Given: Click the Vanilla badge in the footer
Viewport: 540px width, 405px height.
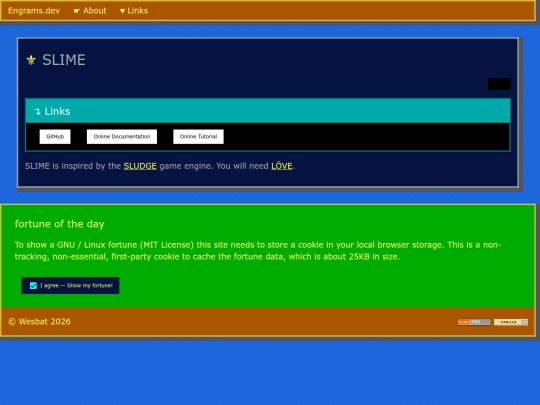Looking at the screenshot, I should [511, 322].
